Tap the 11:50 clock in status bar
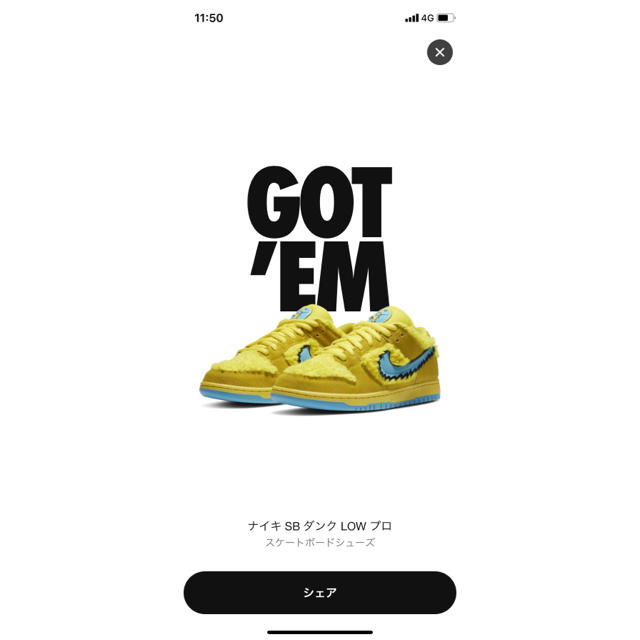 click(209, 18)
